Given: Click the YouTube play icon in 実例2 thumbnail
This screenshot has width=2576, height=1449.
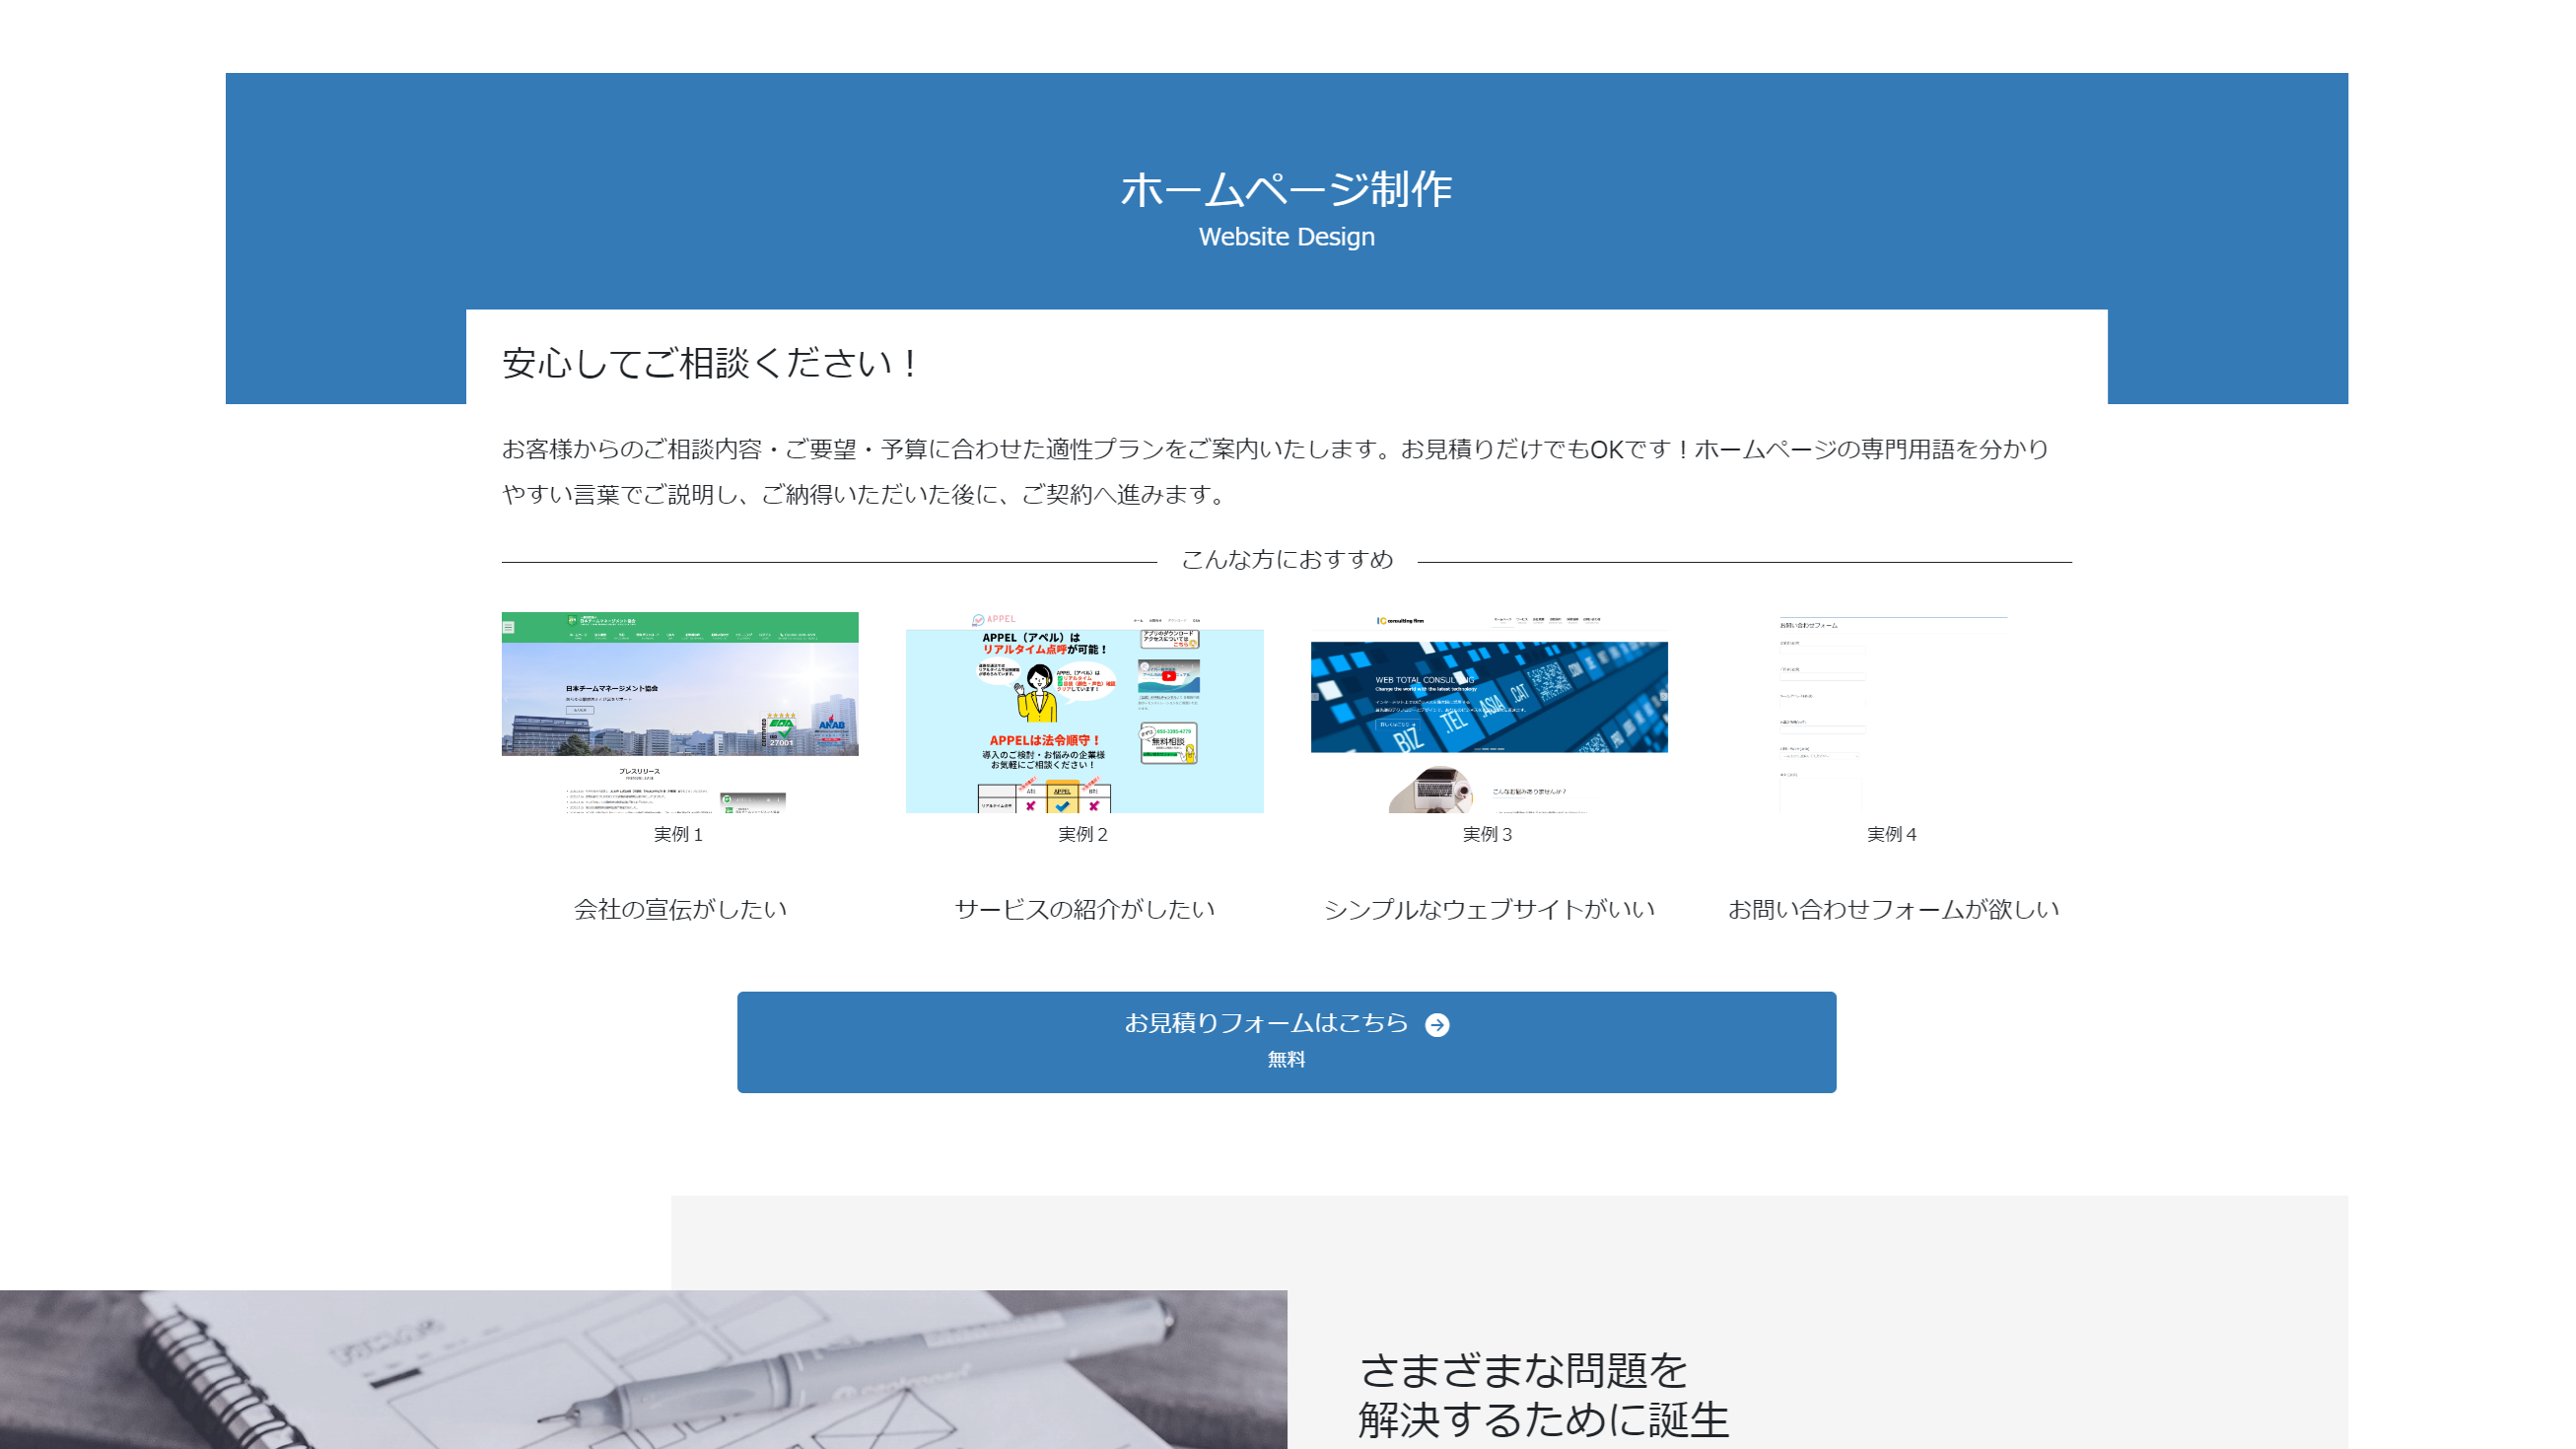Looking at the screenshot, I should click(1168, 676).
